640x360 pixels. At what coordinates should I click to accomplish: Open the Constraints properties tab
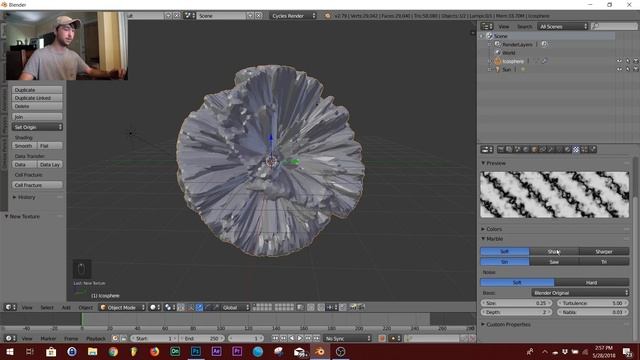[x=542, y=149]
